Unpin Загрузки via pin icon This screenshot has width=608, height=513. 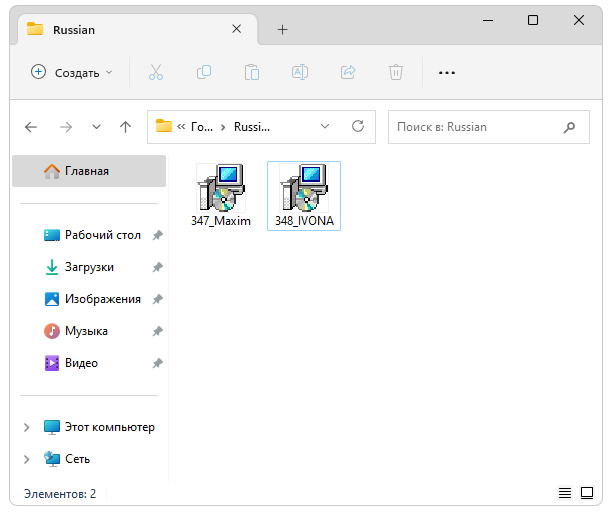tap(157, 267)
